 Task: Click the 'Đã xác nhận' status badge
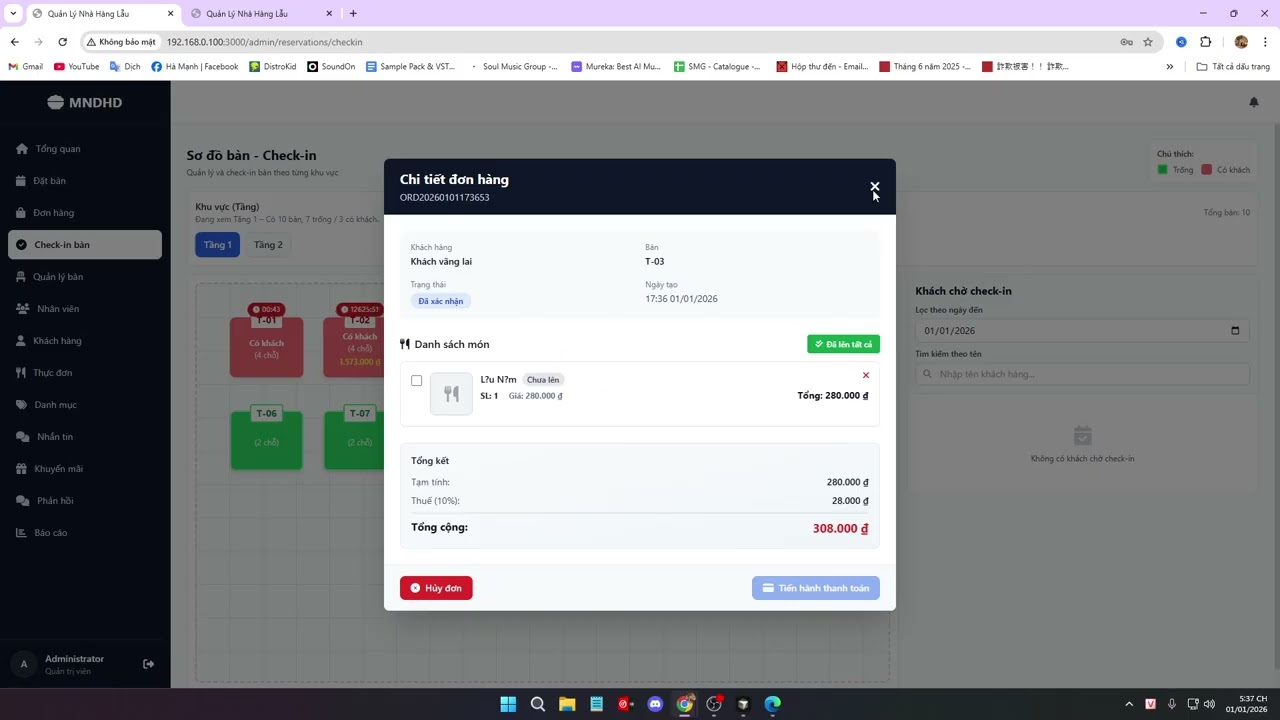441,301
